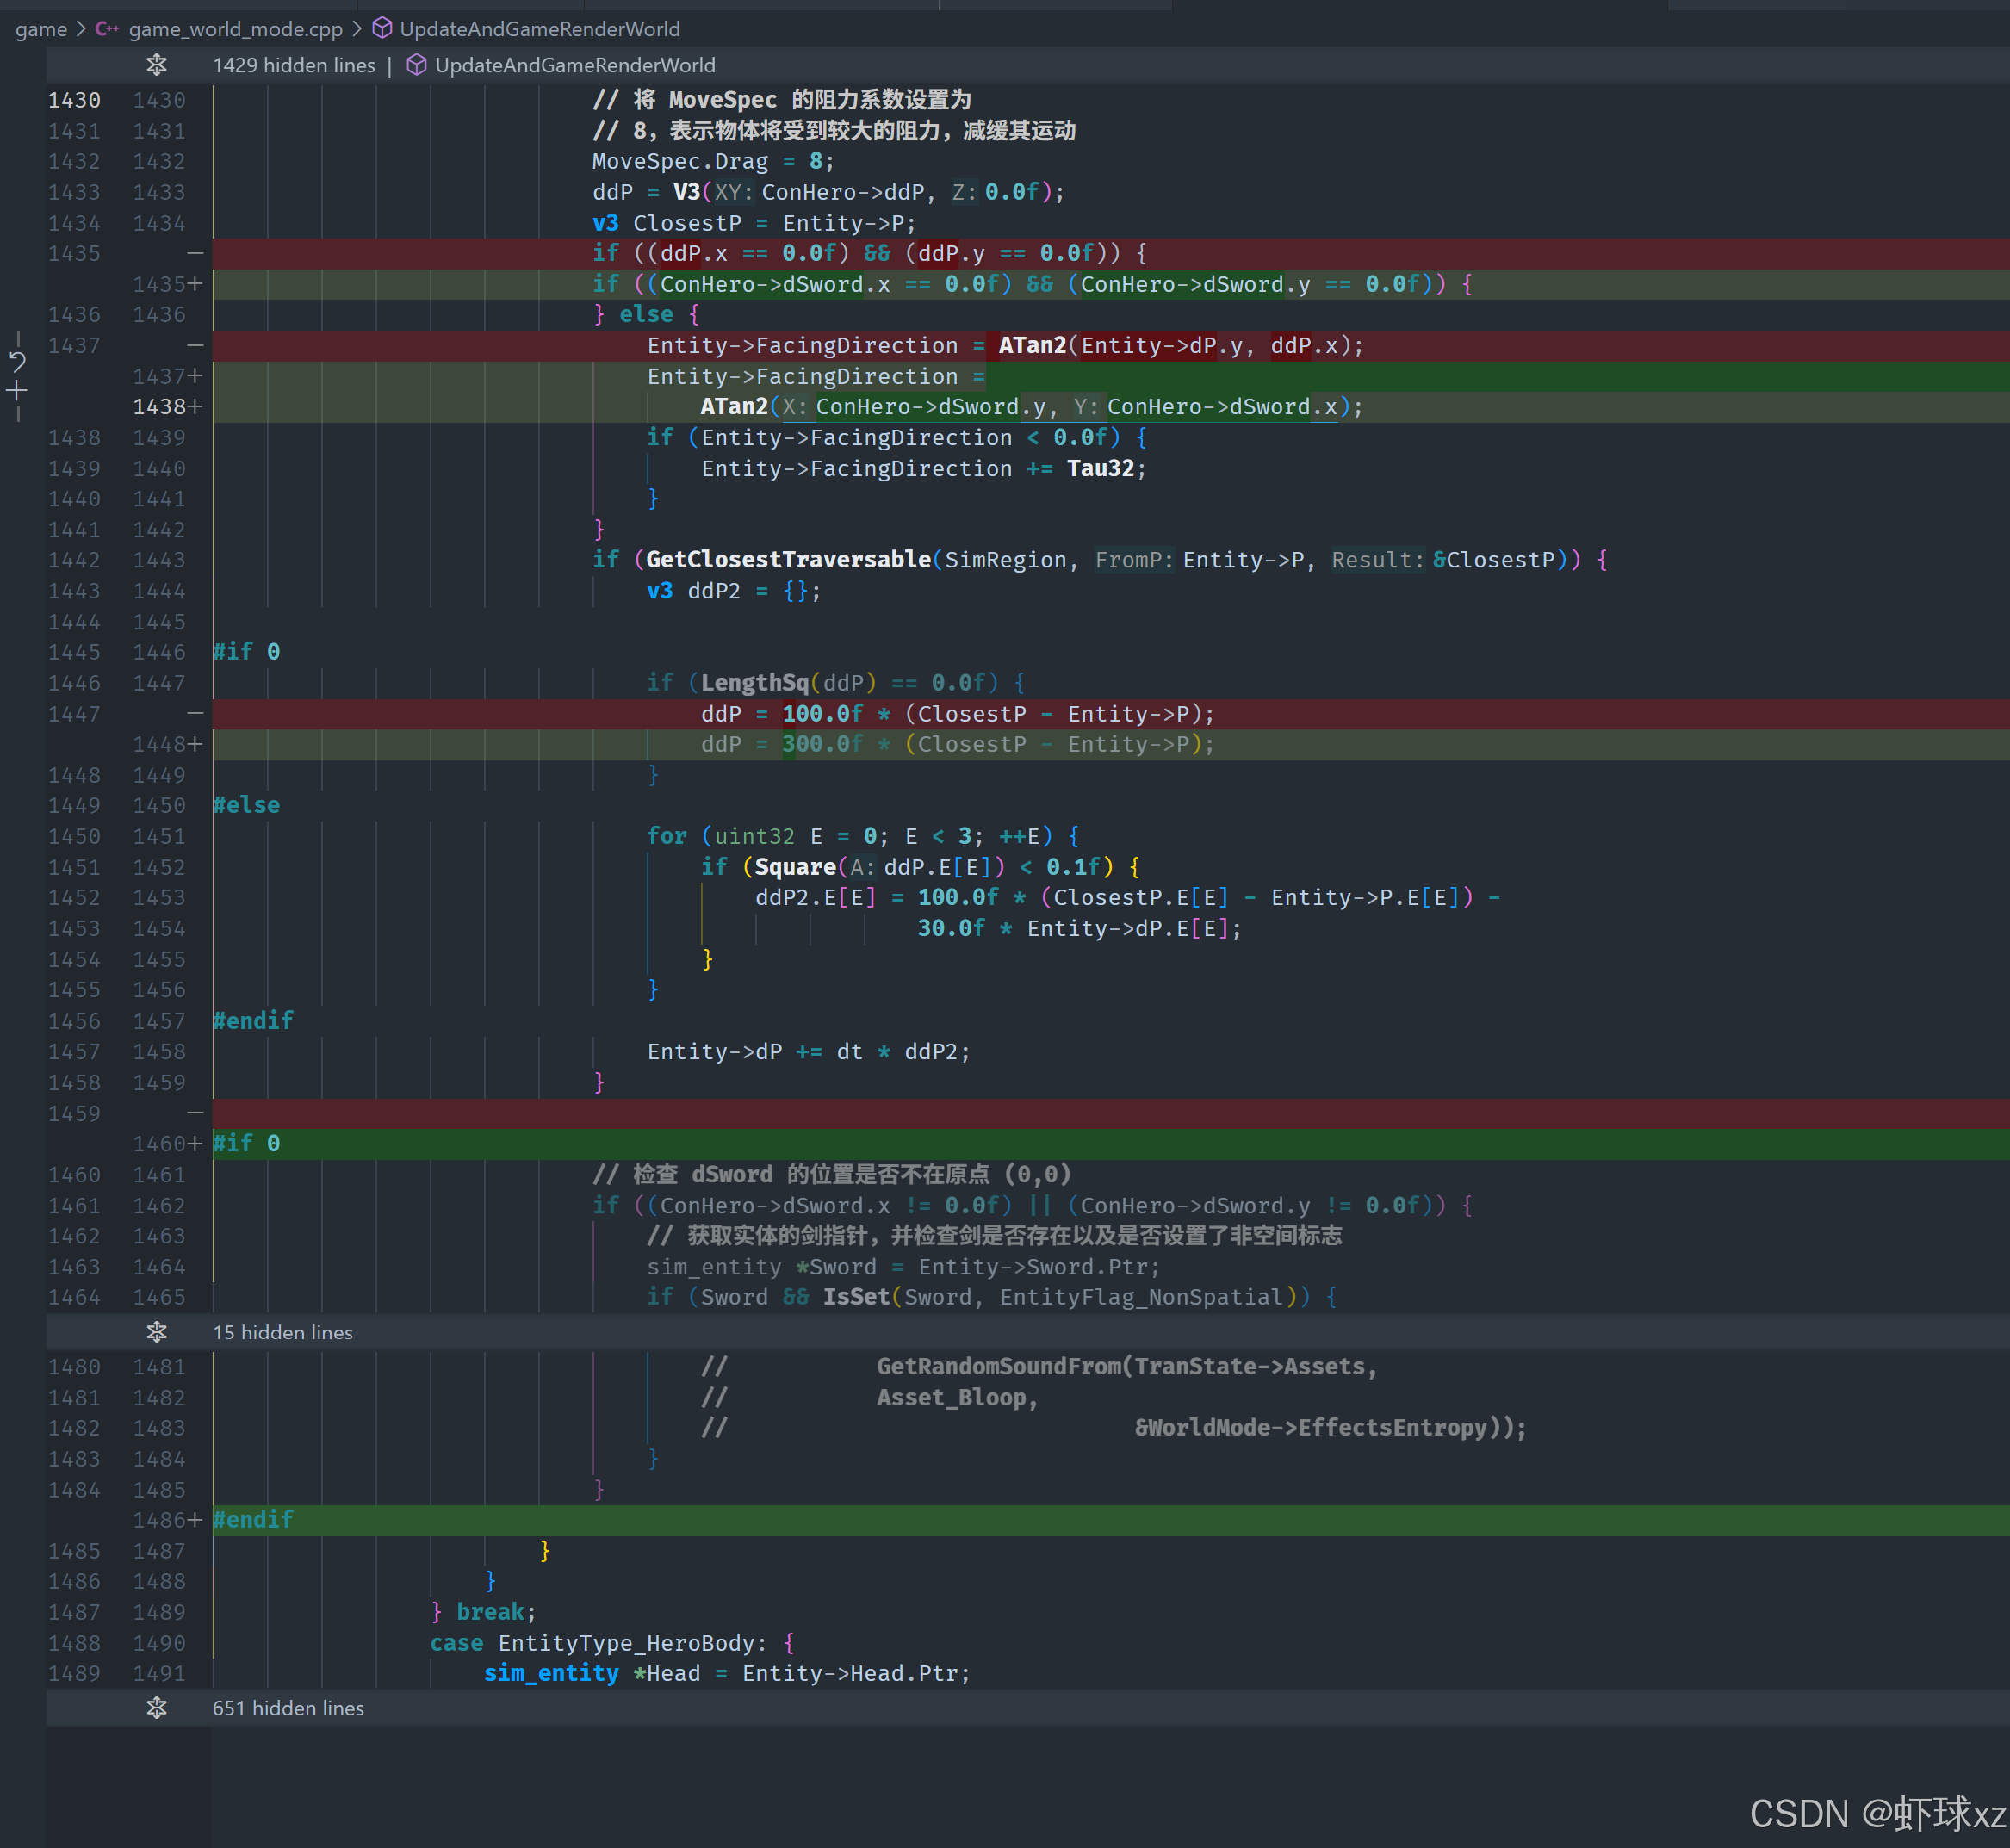Click the added '#endif' line 1486
The image size is (2010, 1848).
click(253, 1520)
